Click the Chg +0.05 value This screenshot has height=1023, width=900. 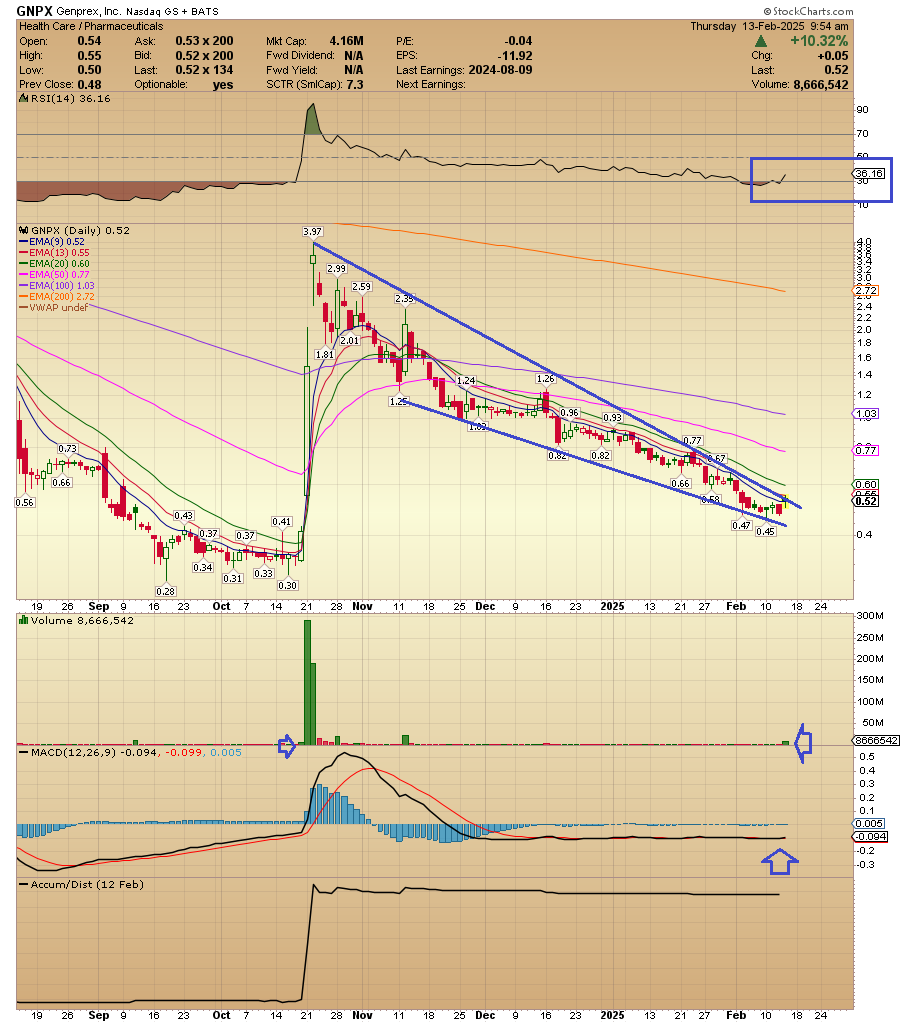833,56
